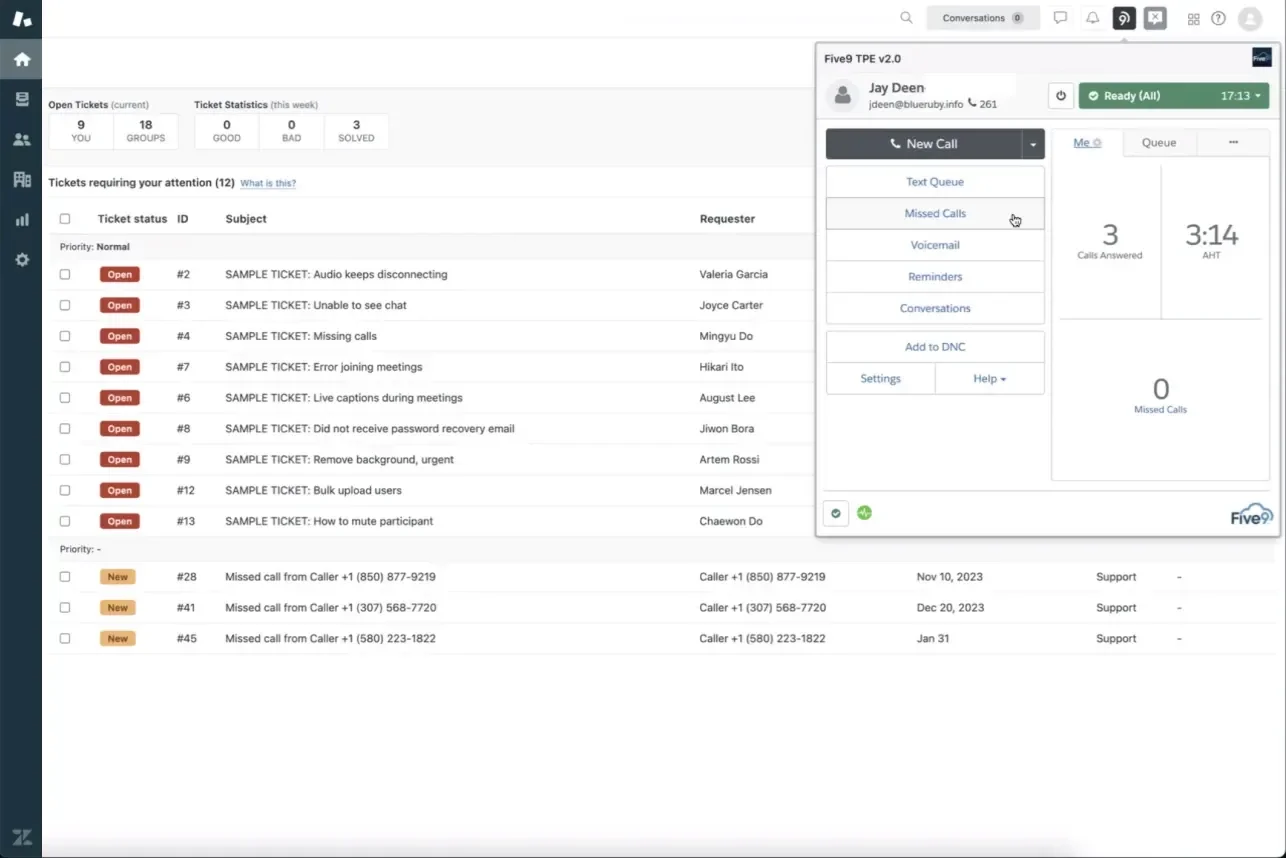Image resolution: width=1286 pixels, height=858 pixels.
Task: Open Missed Calls in the Five9 panel
Action: click(x=934, y=213)
